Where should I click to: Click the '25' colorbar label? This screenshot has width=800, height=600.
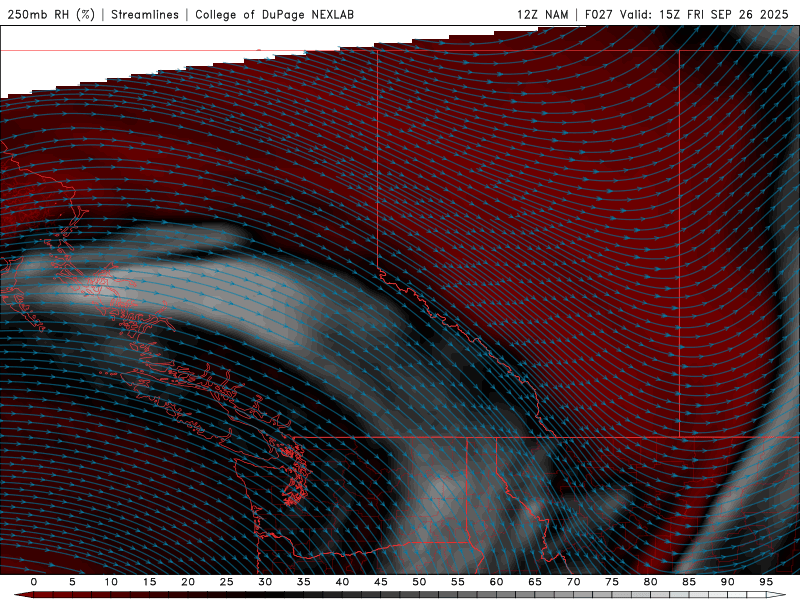coord(227,582)
